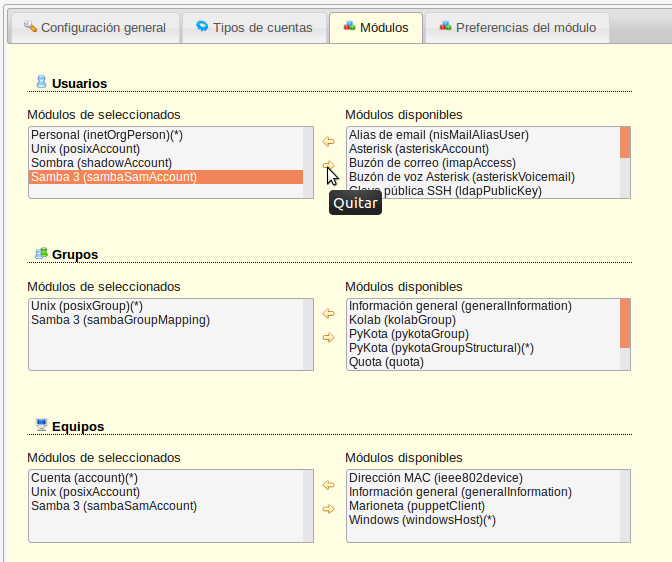Image resolution: width=672 pixels, height=562 pixels.
Task: Select Samba 3 (sambaSamAccount) in Usuarios
Action: coord(166,177)
